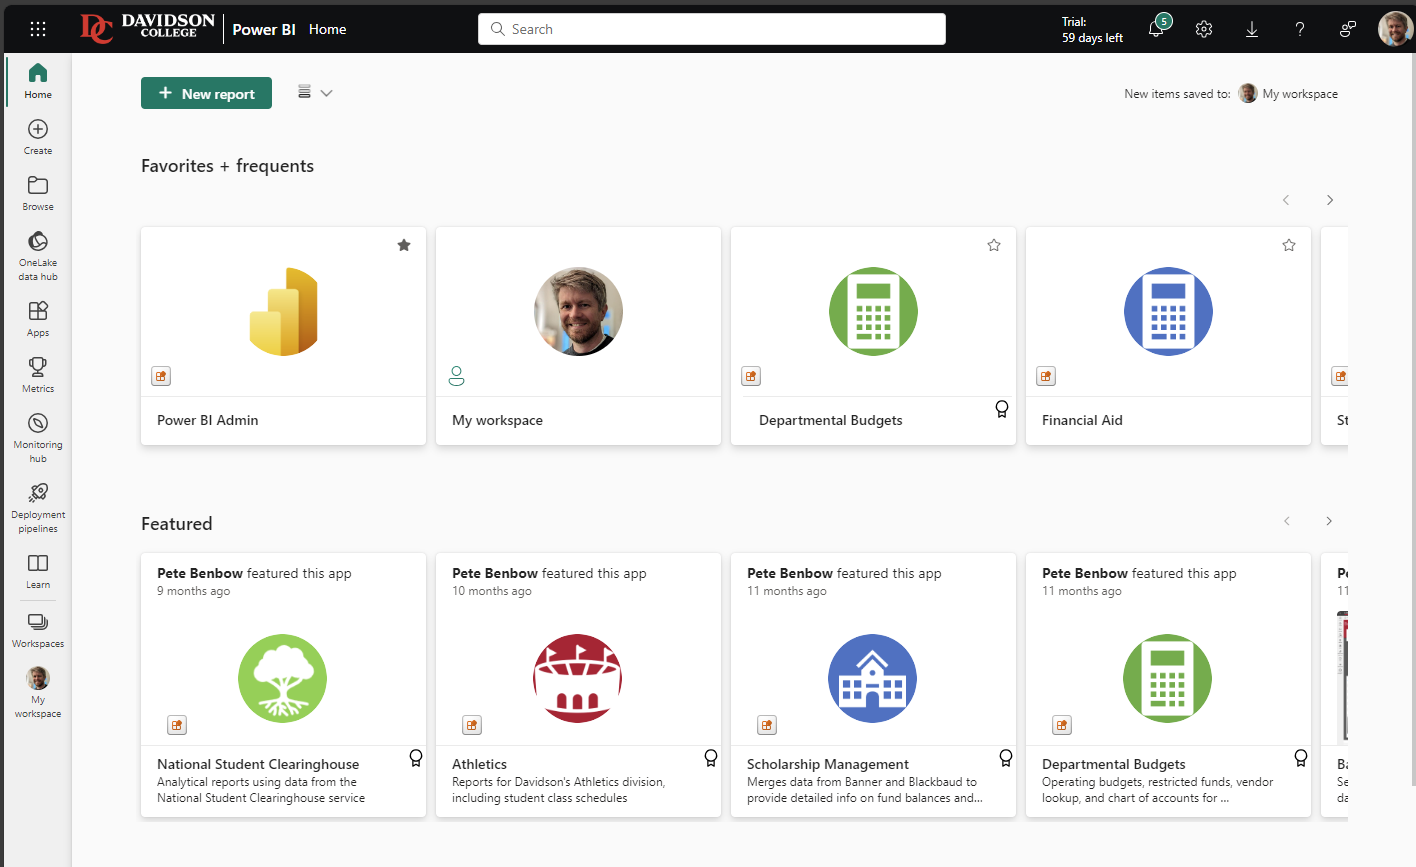Open Learn in the sidebar

[x=38, y=571]
